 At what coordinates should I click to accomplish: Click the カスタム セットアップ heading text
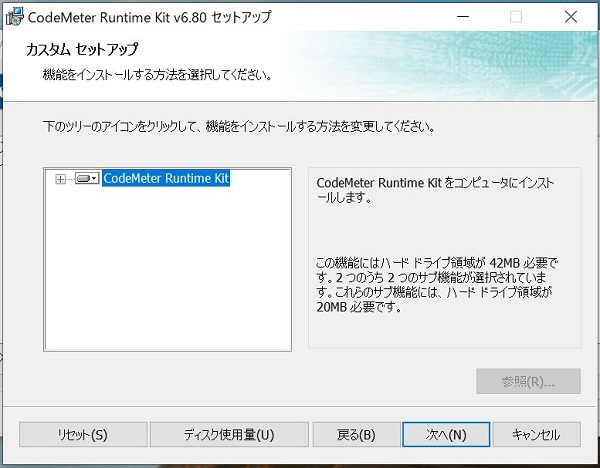click(x=82, y=49)
